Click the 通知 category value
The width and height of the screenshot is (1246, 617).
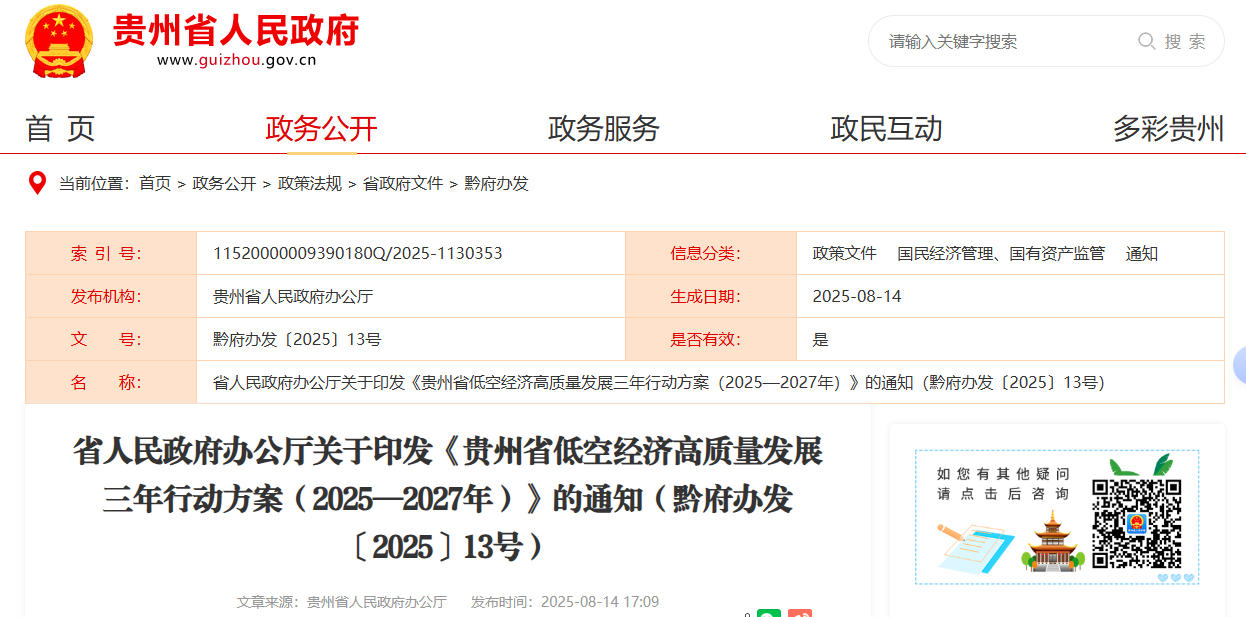click(1142, 254)
